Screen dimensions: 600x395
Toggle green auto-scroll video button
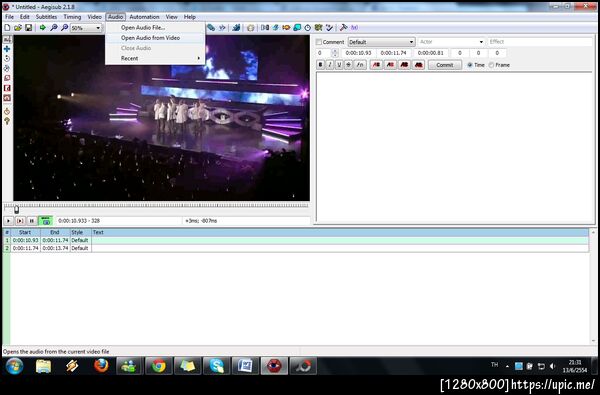46,220
